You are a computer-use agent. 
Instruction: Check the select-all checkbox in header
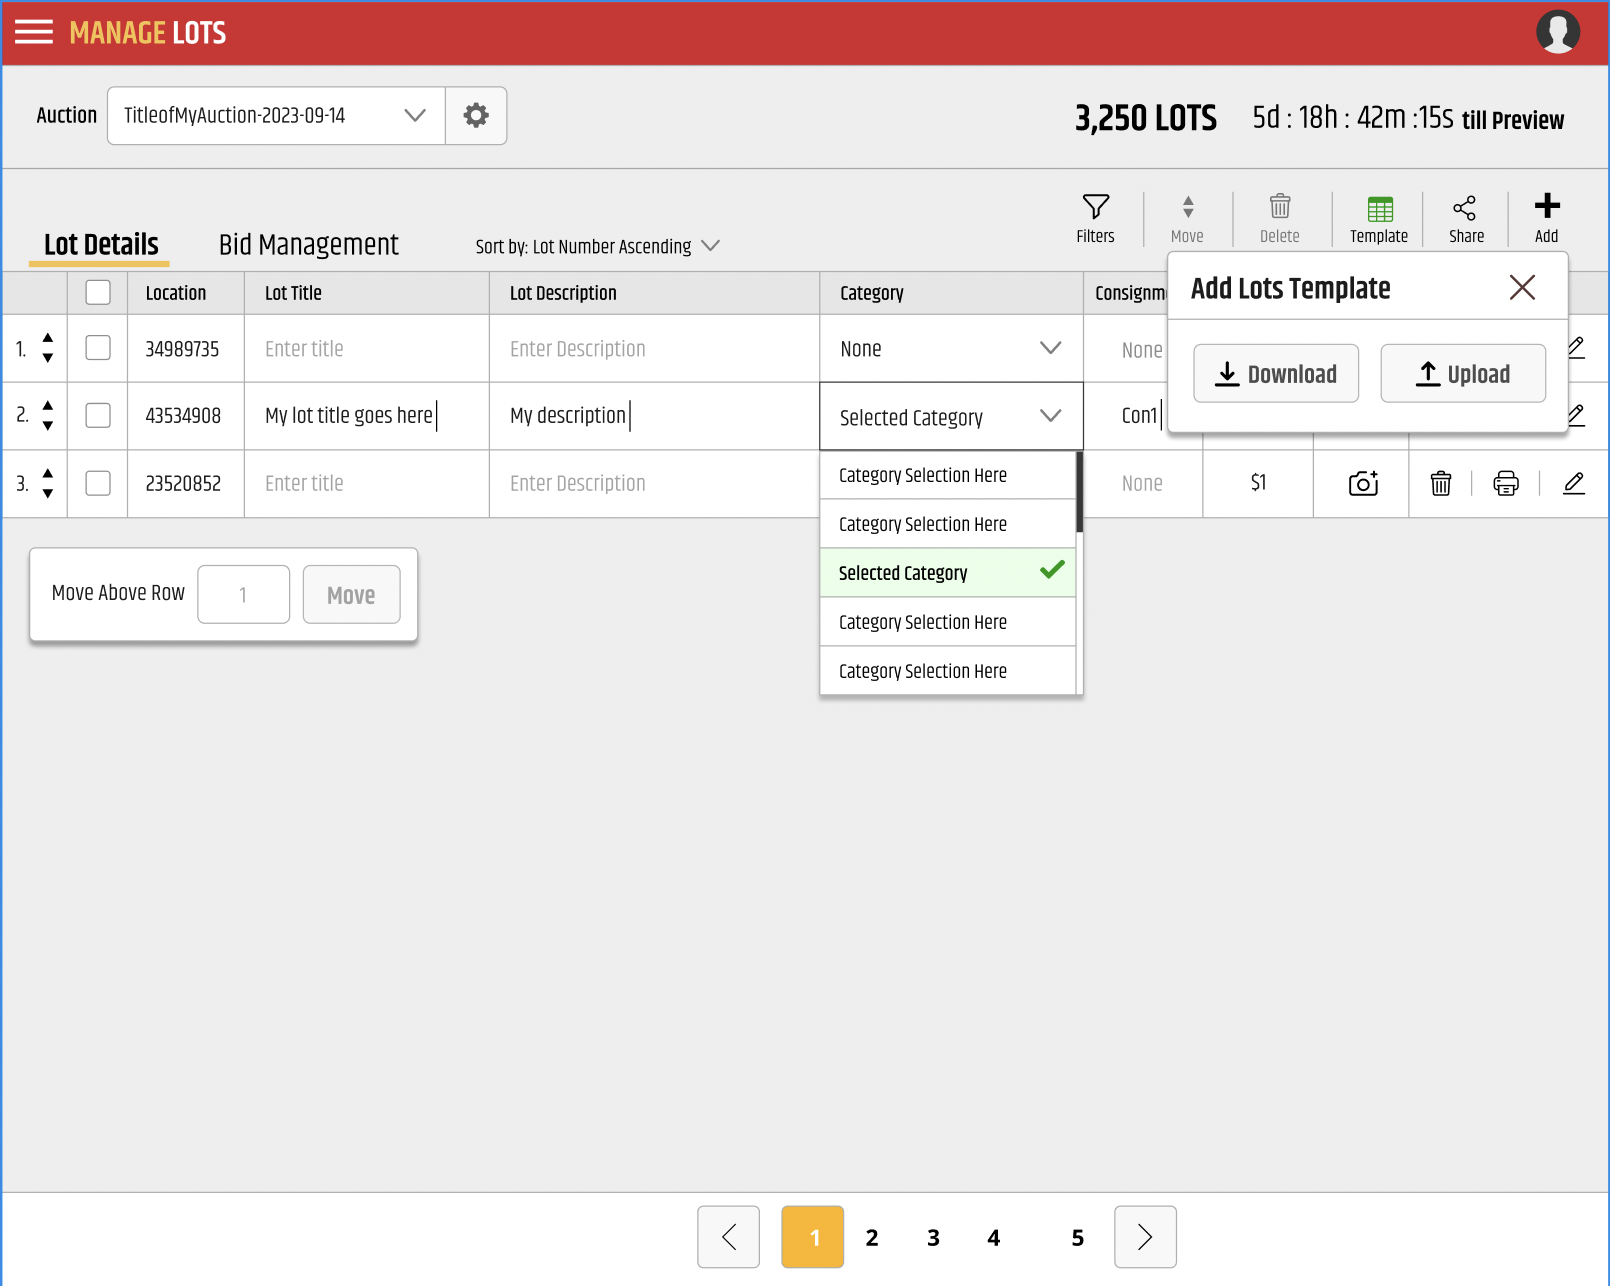point(97,292)
